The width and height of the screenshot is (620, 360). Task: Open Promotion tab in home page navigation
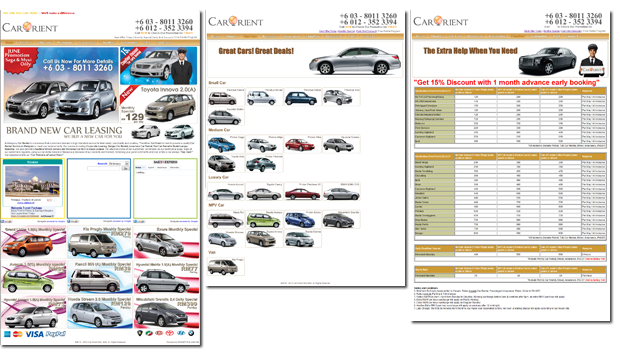click(x=64, y=42)
